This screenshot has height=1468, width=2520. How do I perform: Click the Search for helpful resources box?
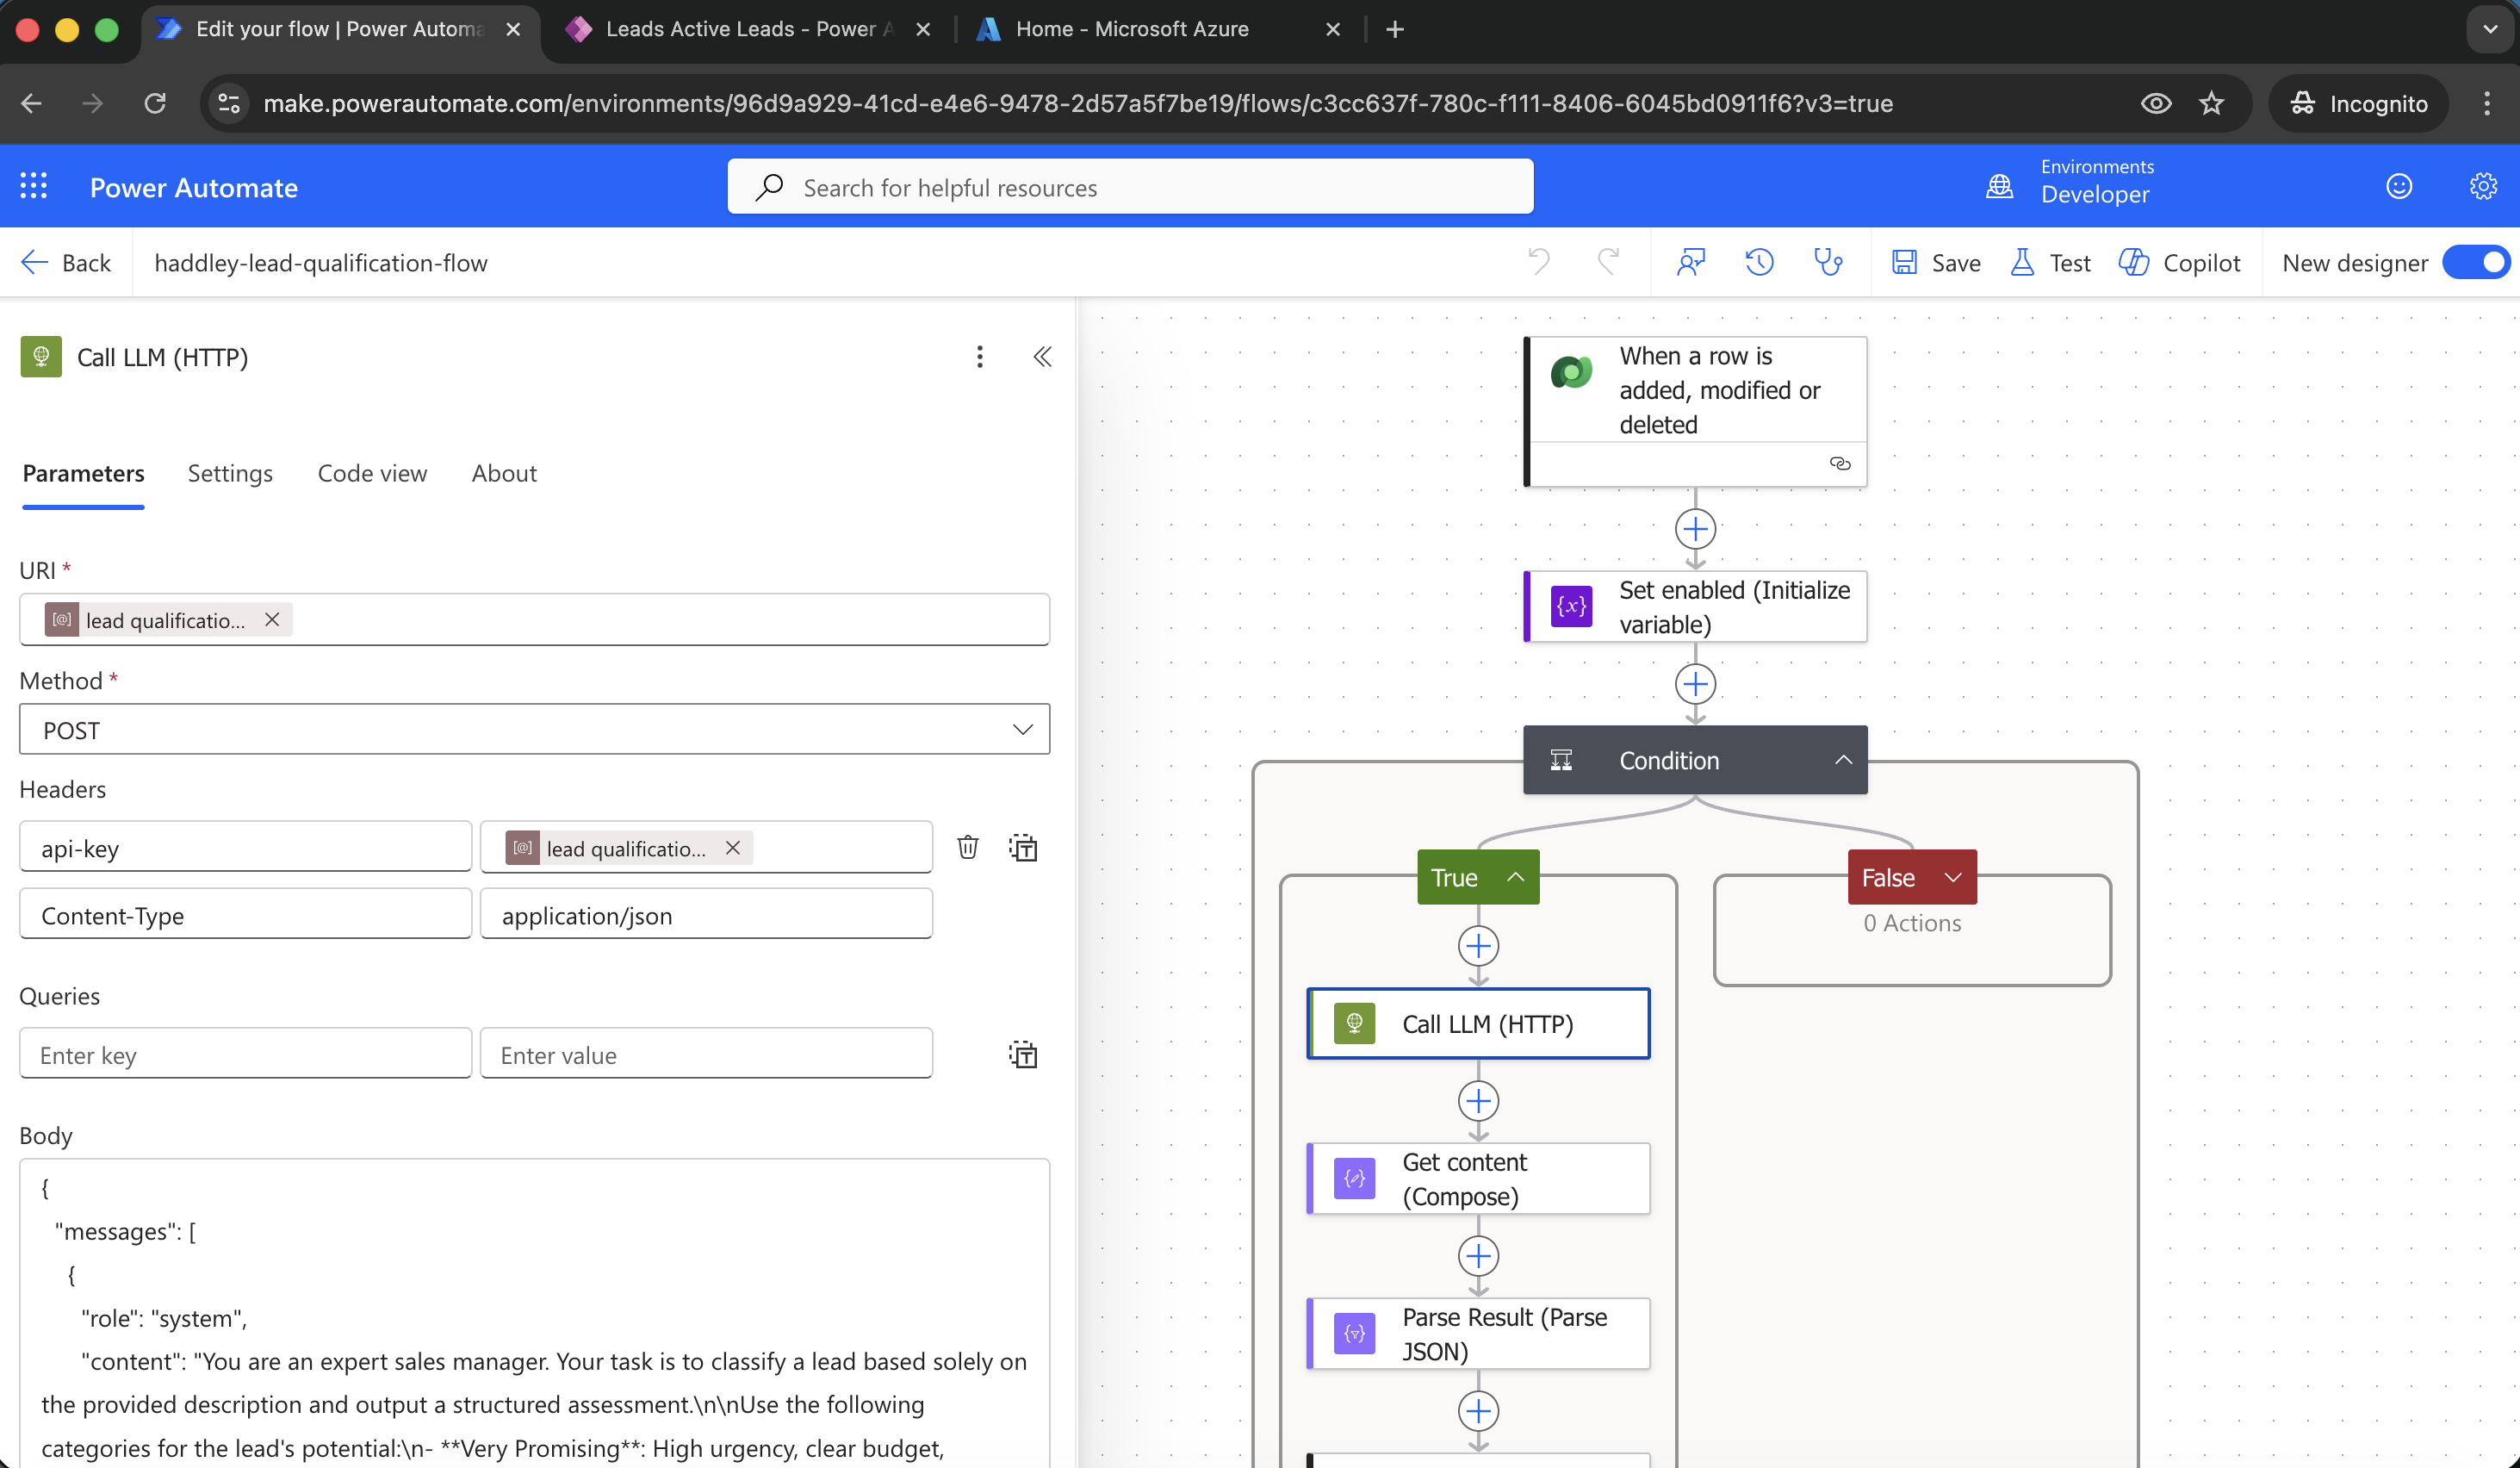pyautogui.click(x=1130, y=187)
